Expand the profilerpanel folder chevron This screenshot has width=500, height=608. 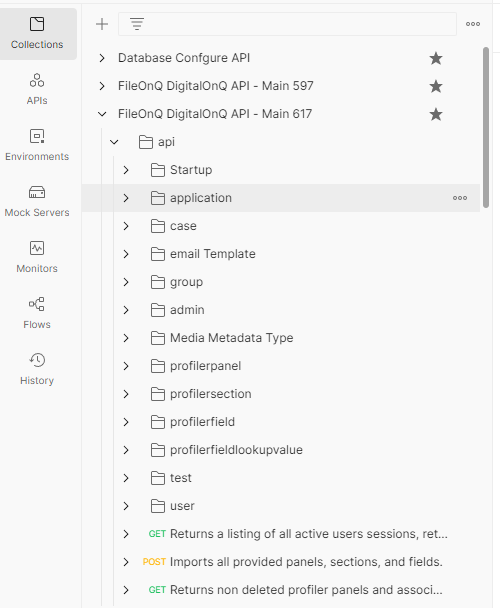click(x=126, y=366)
